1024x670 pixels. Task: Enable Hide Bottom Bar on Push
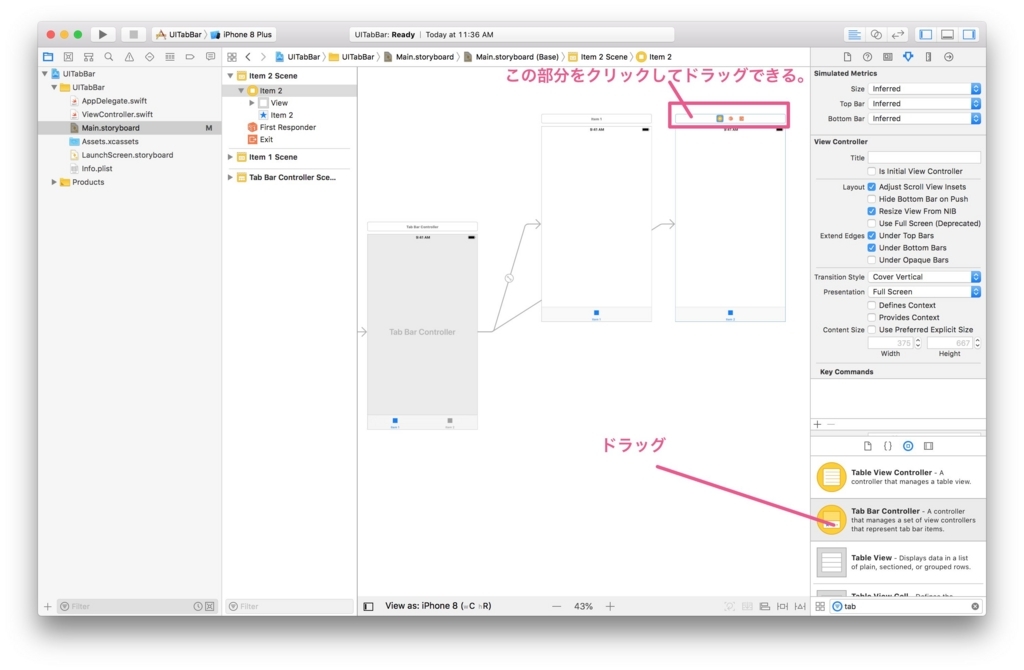871,199
